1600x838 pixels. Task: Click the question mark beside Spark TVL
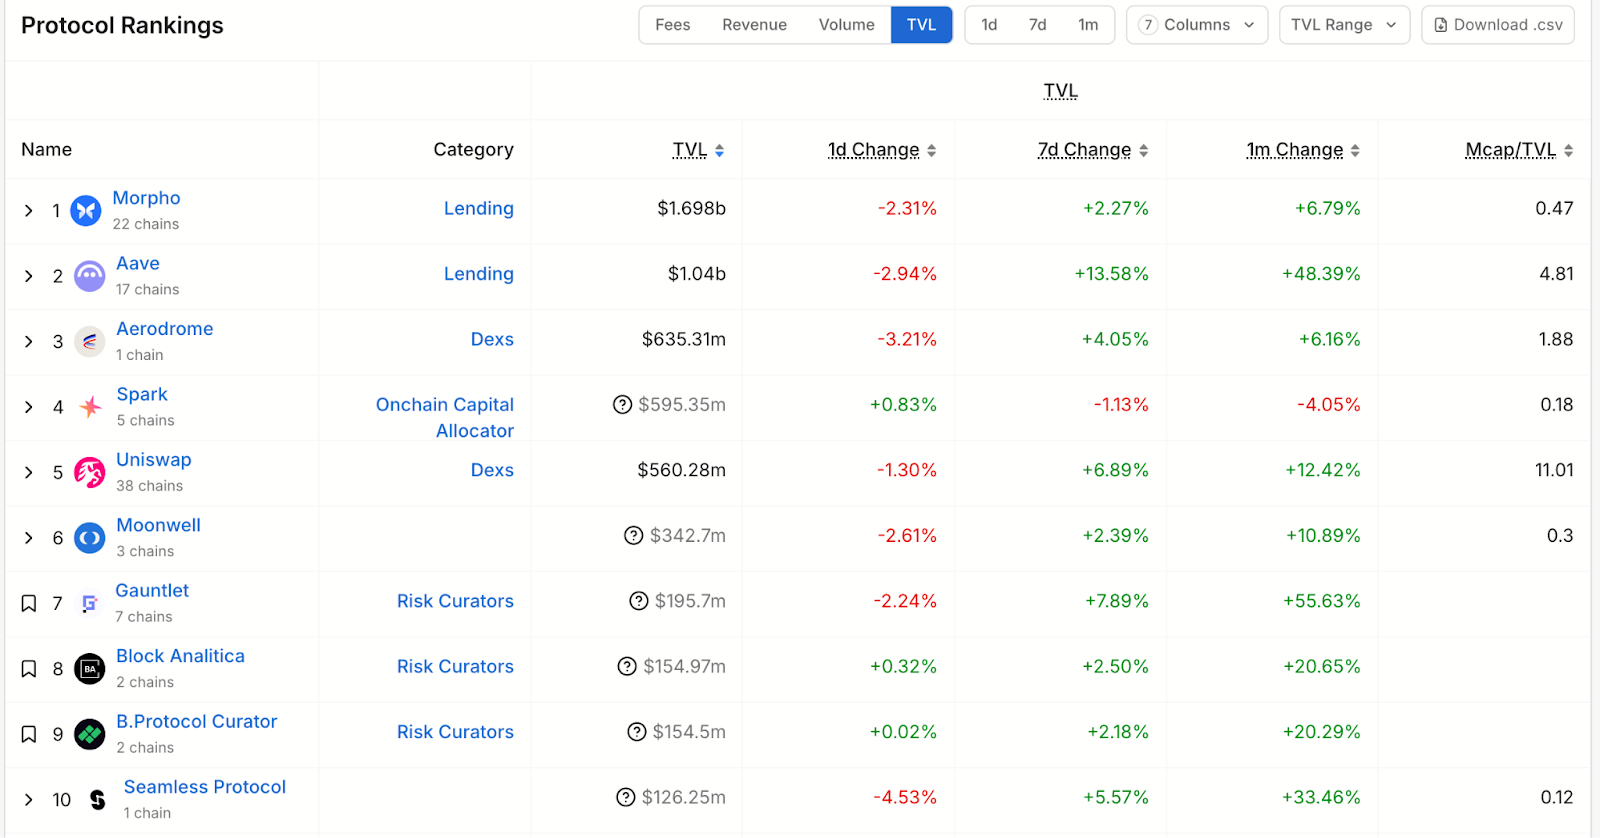click(x=622, y=405)
